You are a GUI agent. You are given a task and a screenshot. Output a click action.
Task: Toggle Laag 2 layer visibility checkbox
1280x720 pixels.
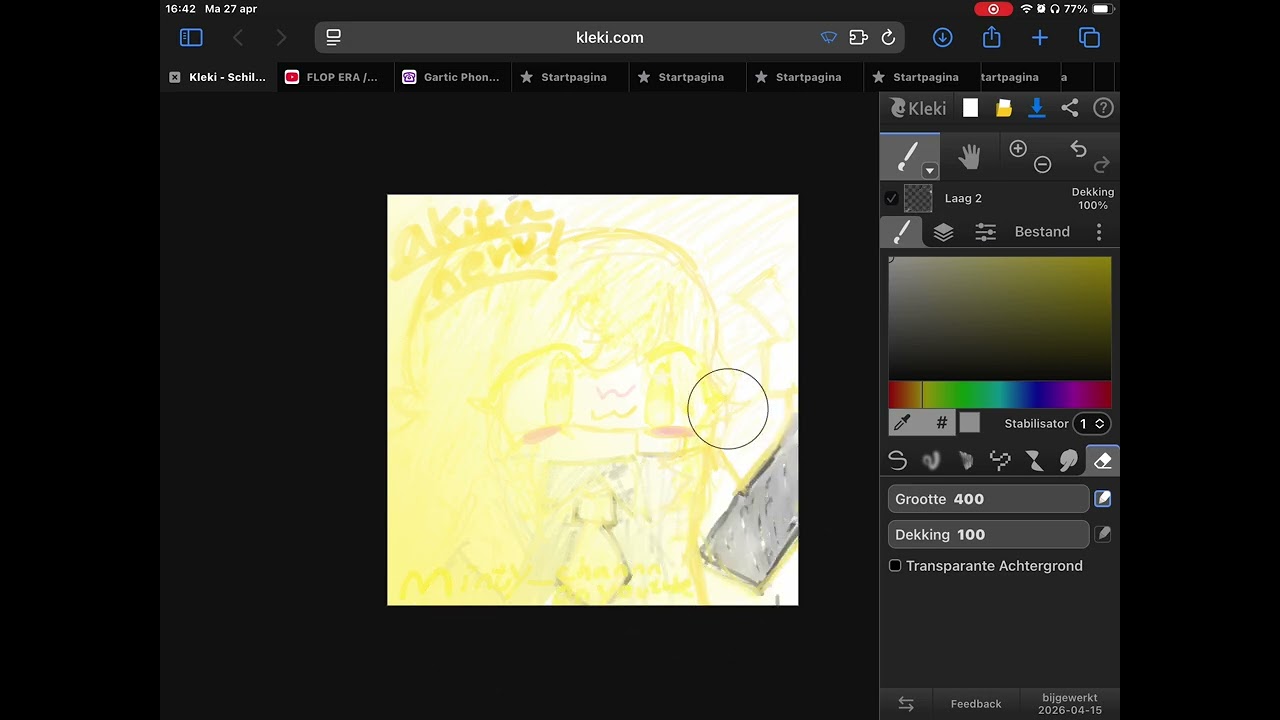coord(891,198)
